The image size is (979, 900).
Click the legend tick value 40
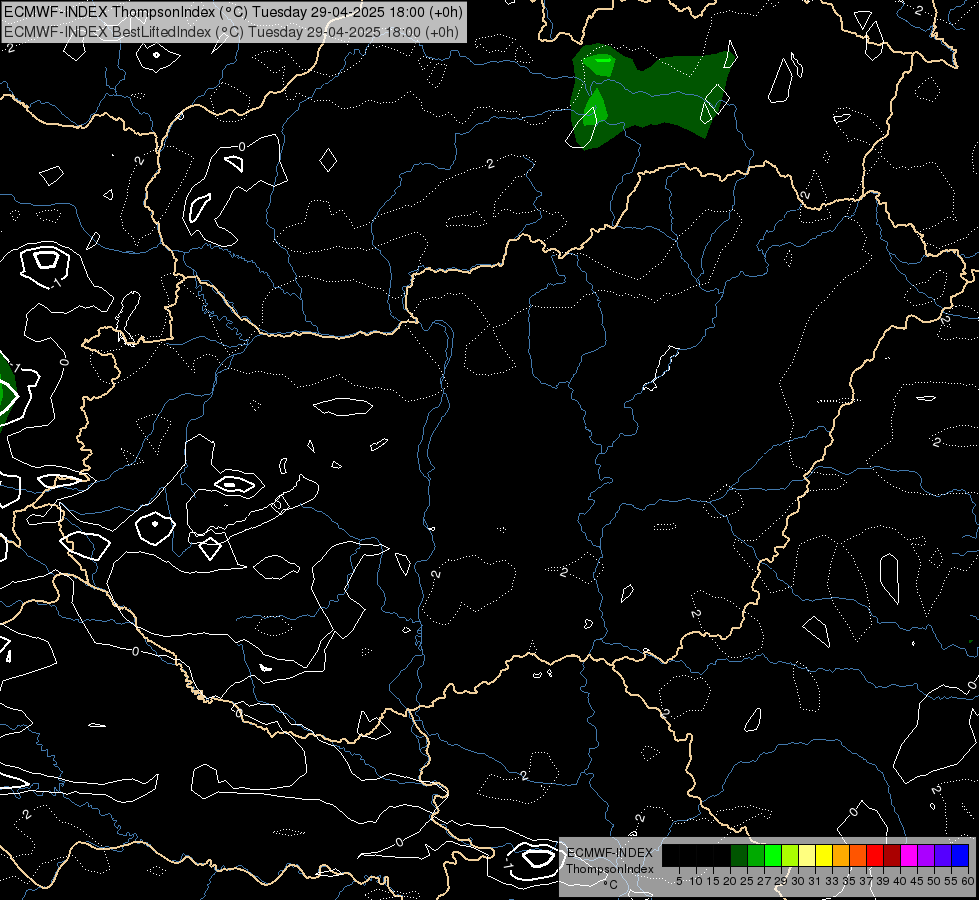899,881
